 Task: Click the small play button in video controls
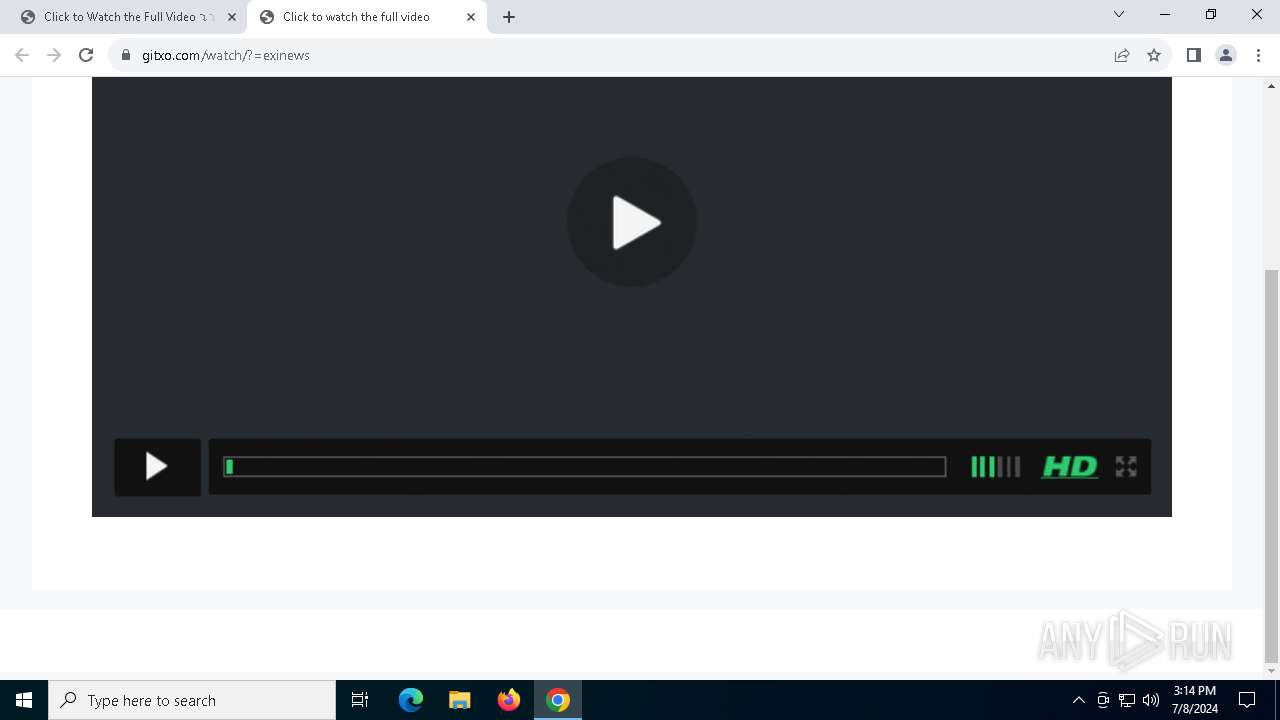tap(157, 467)
